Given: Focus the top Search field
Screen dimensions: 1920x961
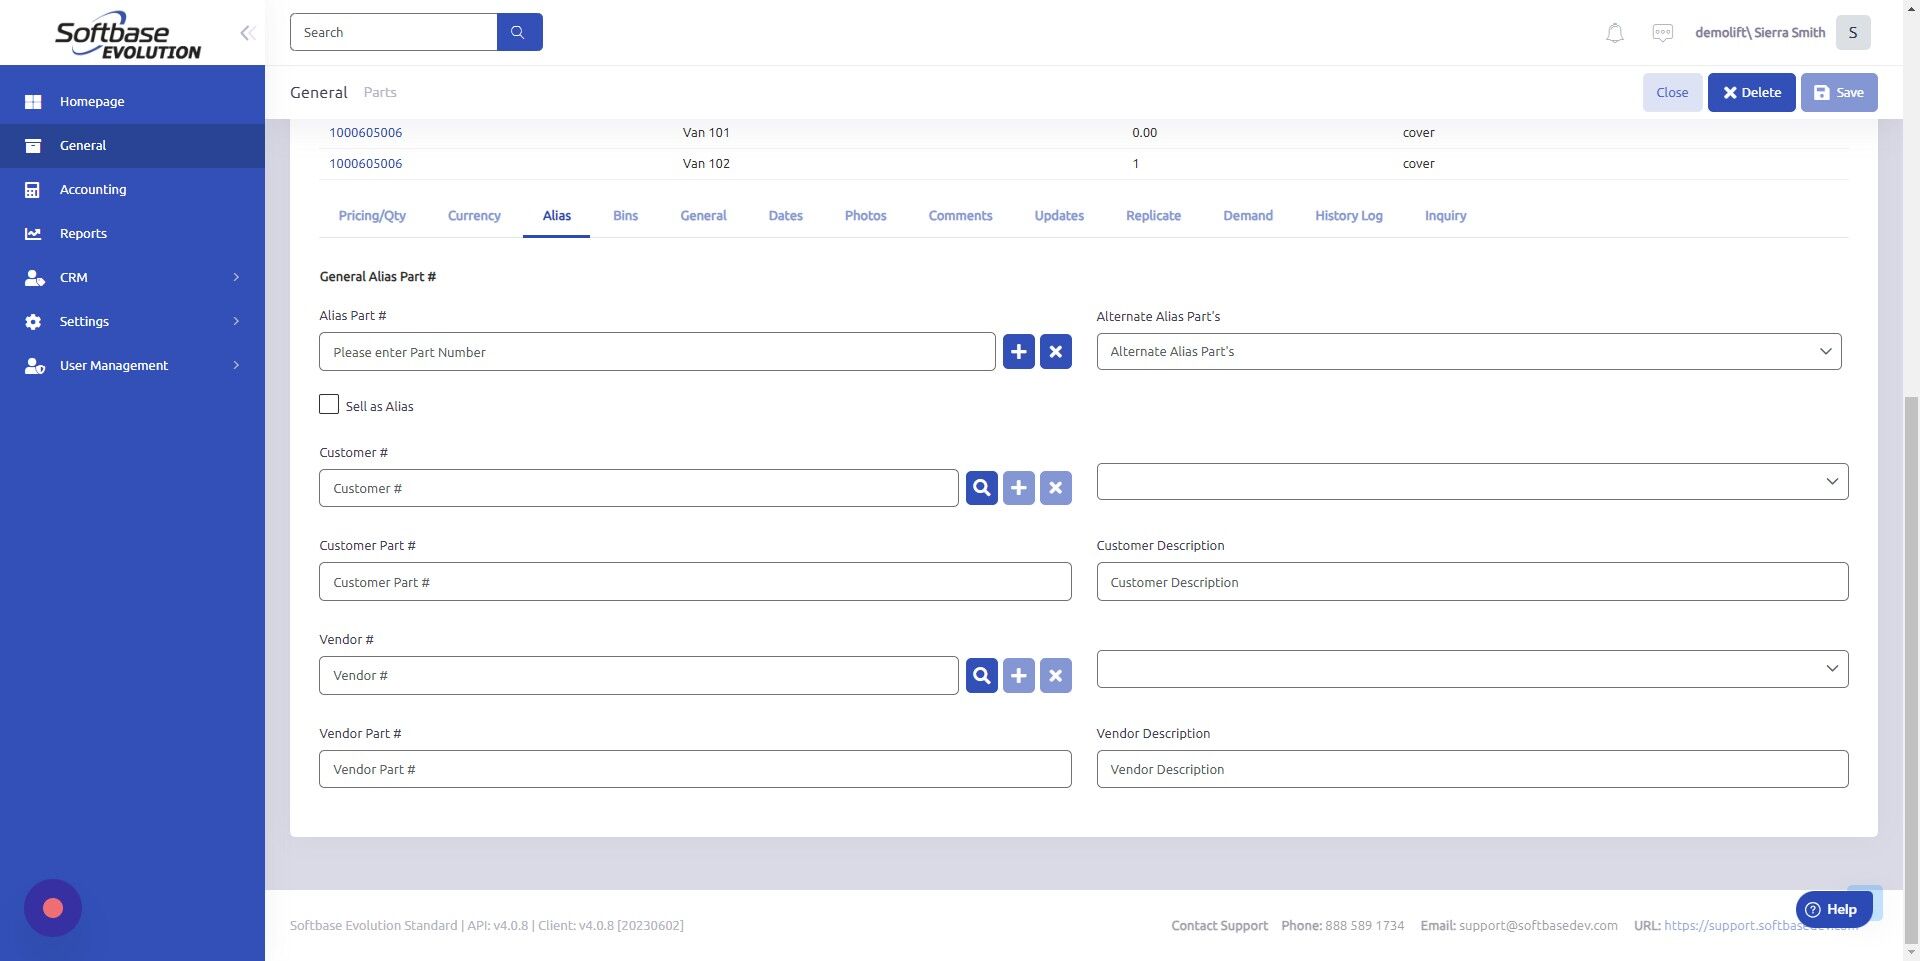Looking at the screenshot, I should pos(393,32).
